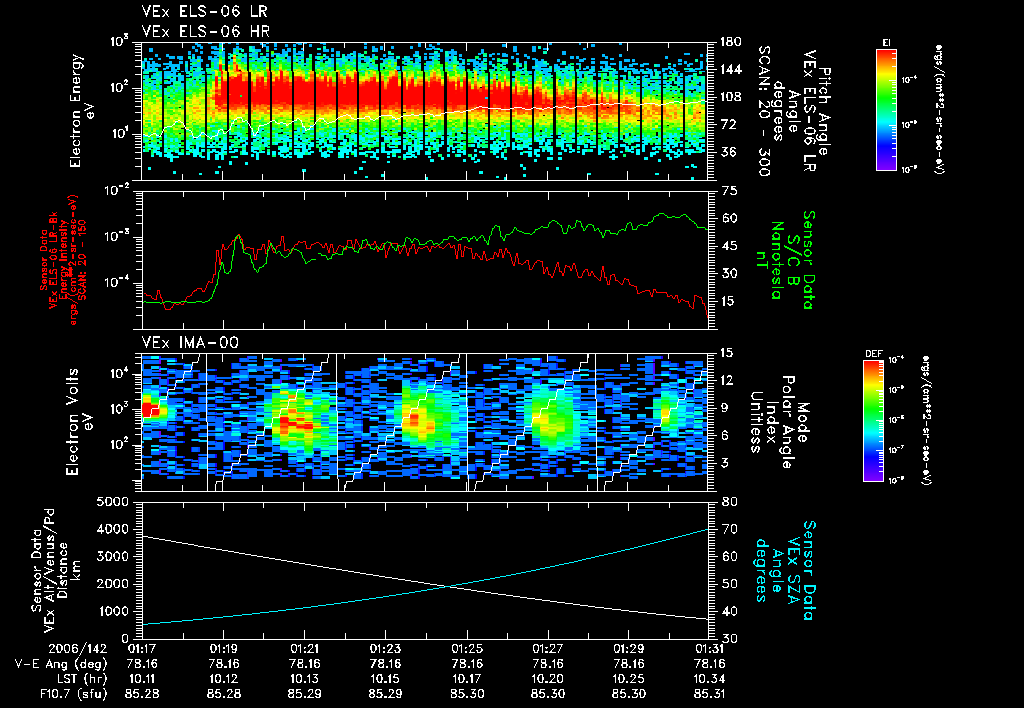The width and height of the screenshot is (1024, 708).
Task: Click the LST value 10.11
Action: [142, 679]
